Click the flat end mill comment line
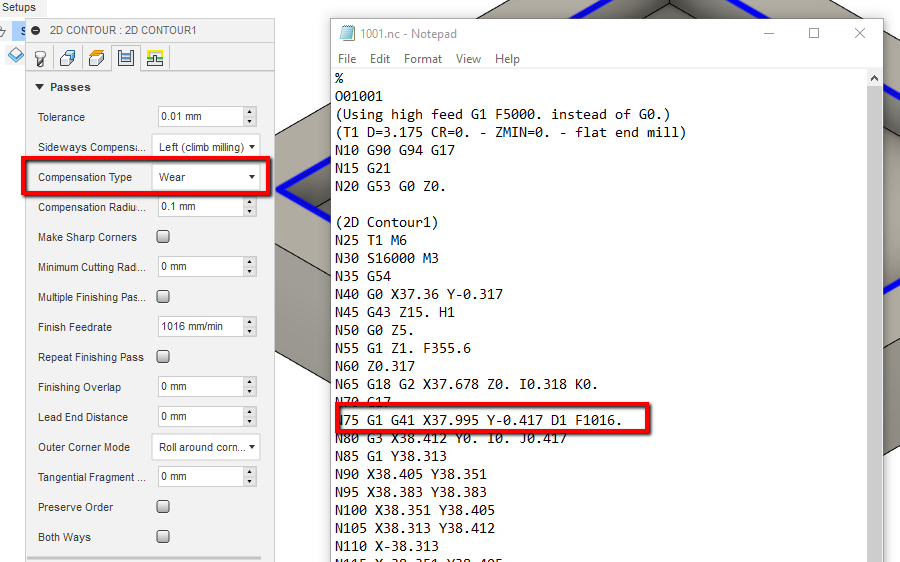 (x=511, y=132)
